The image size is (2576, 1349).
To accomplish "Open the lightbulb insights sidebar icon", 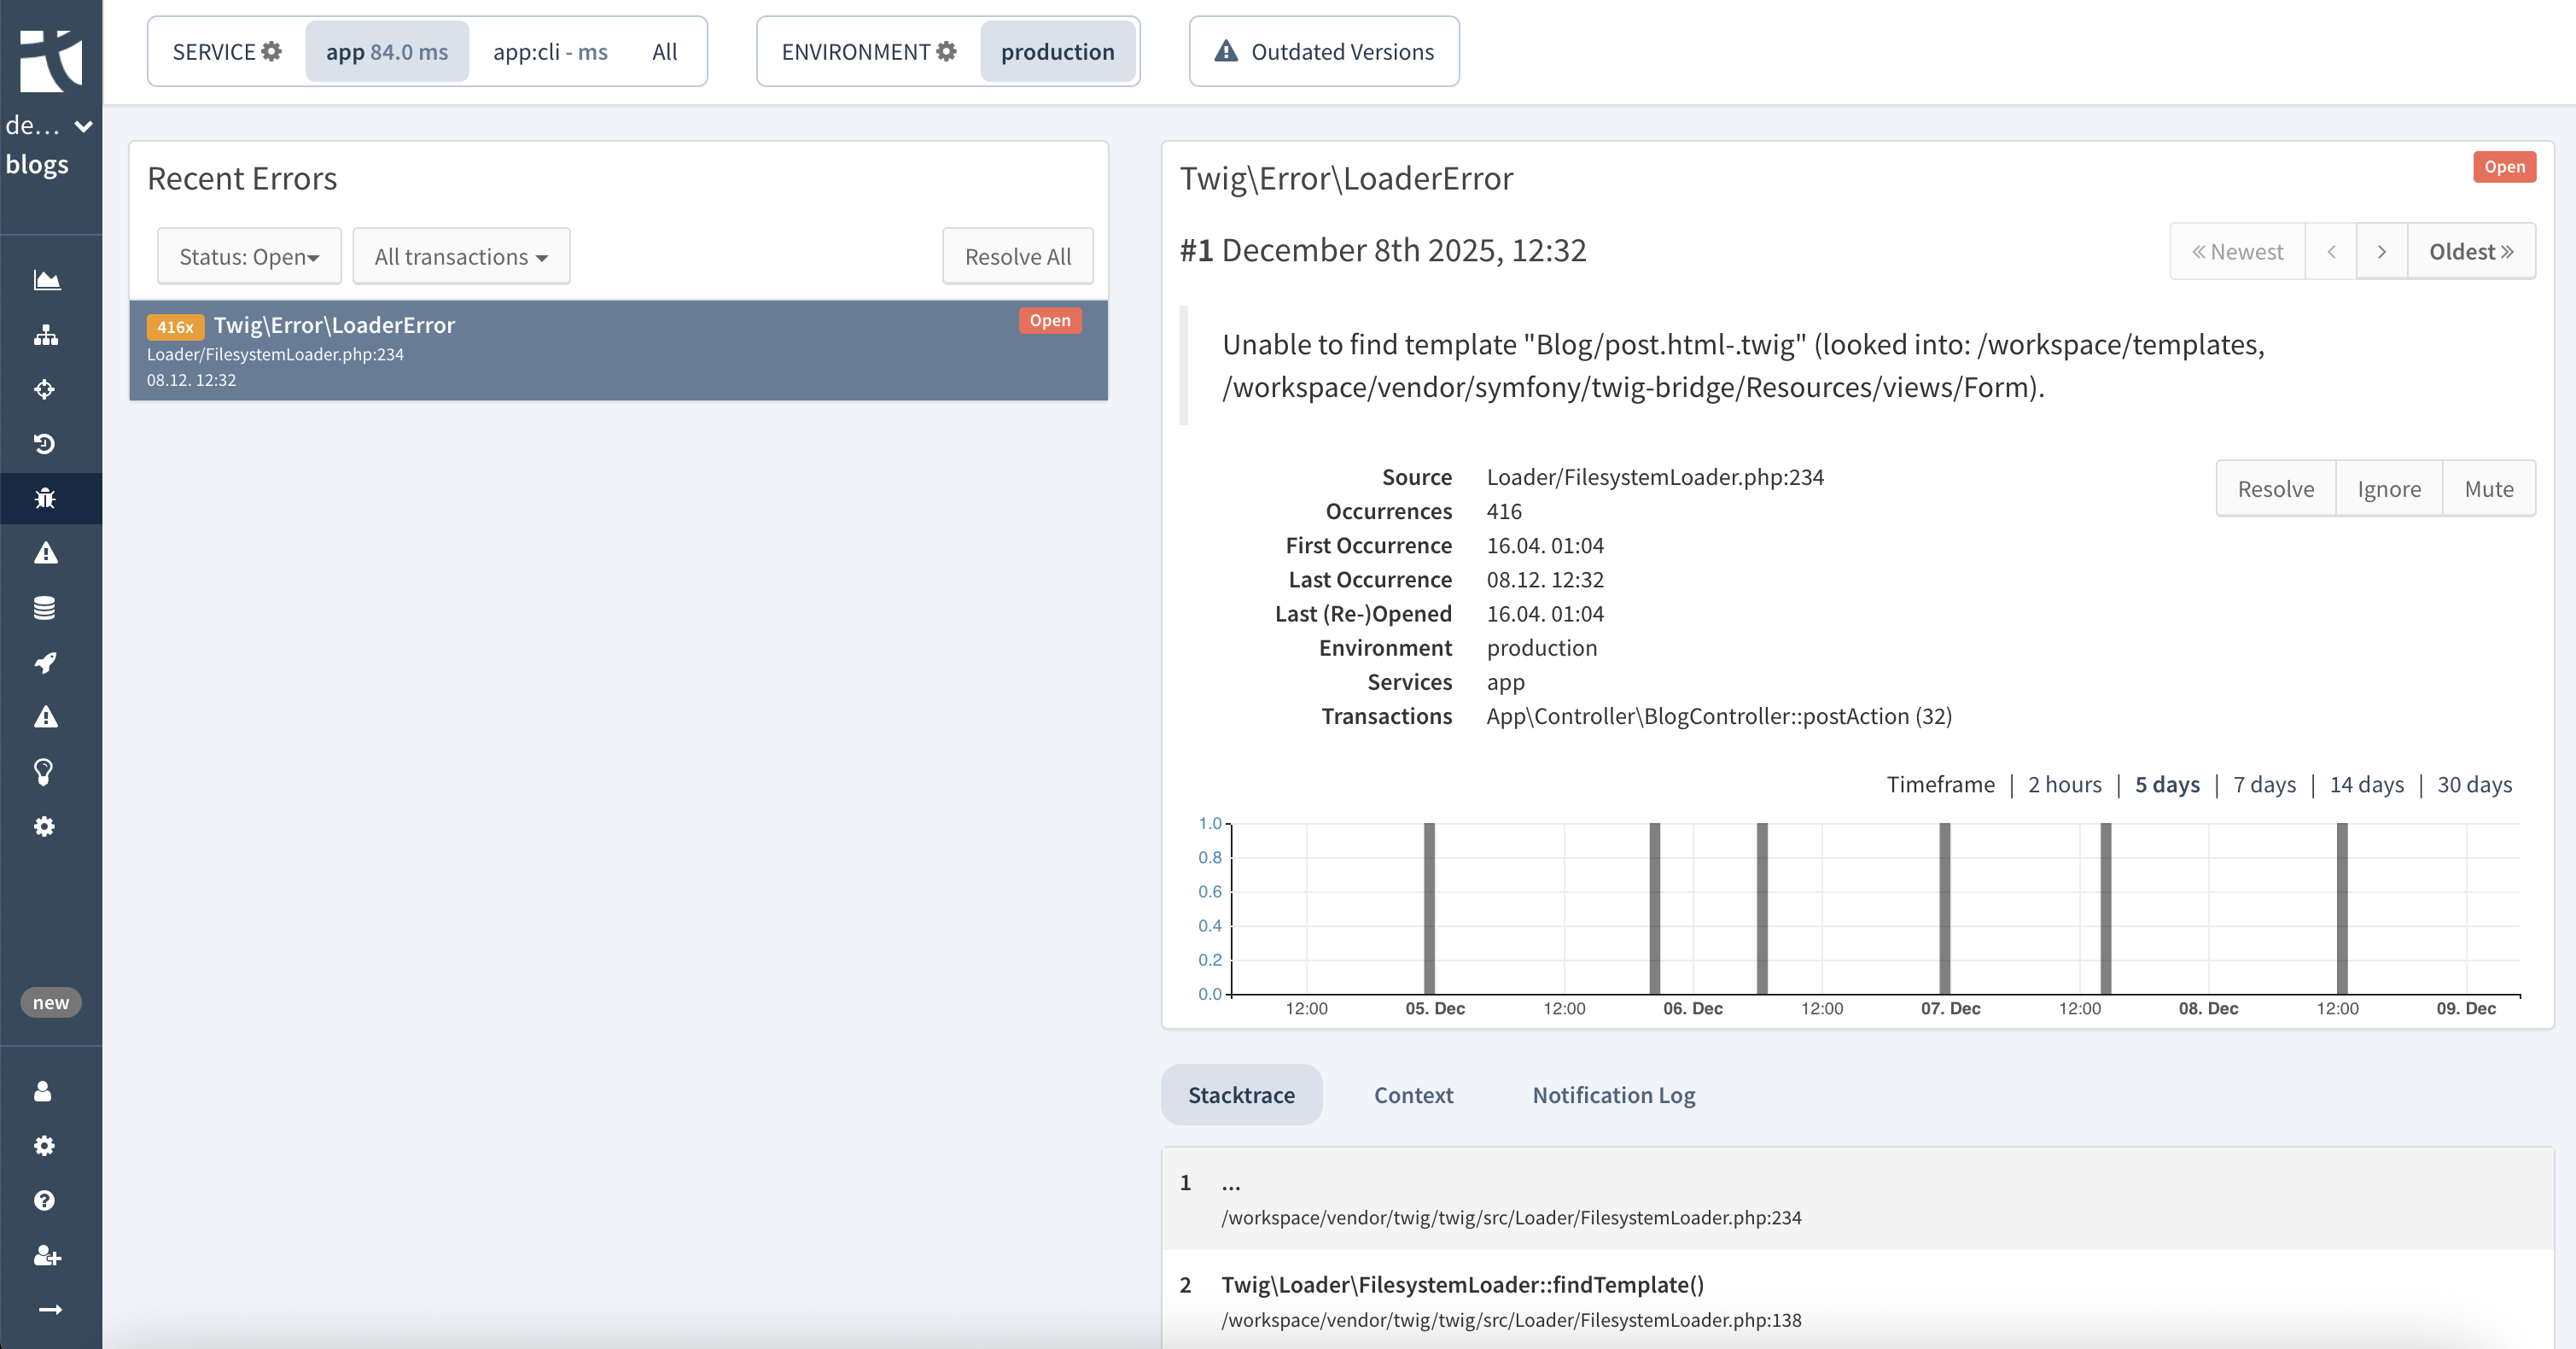I will [45, 771].
